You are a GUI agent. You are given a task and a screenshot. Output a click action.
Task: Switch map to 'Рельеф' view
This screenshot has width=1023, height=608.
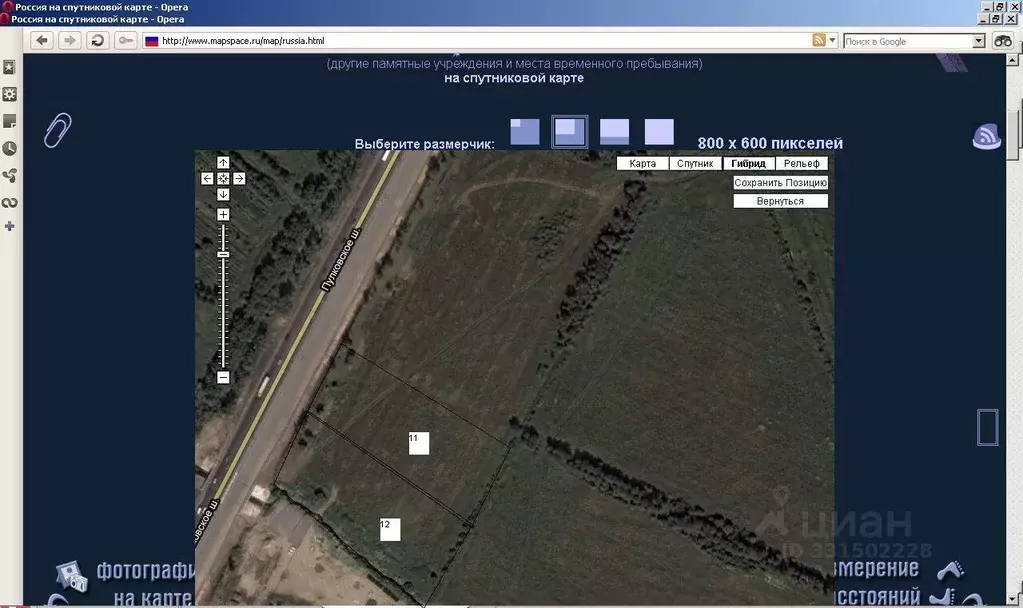point(802,163)
